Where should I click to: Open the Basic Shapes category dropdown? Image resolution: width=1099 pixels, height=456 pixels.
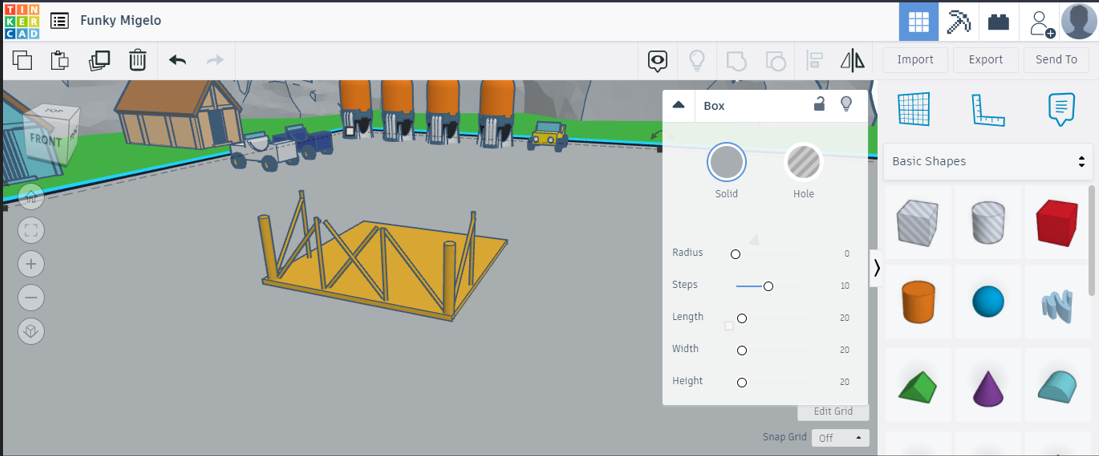pyautogui.click(x=988, y=161)
